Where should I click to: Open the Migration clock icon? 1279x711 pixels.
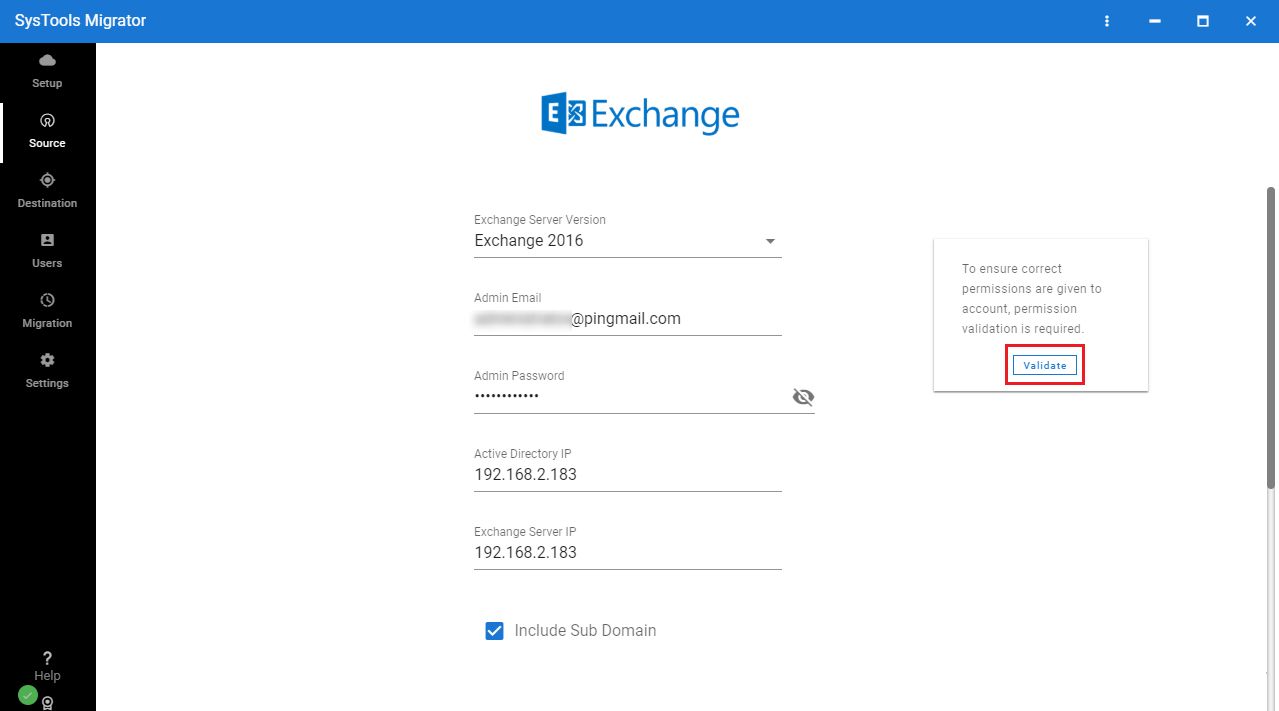pos(47,300)
